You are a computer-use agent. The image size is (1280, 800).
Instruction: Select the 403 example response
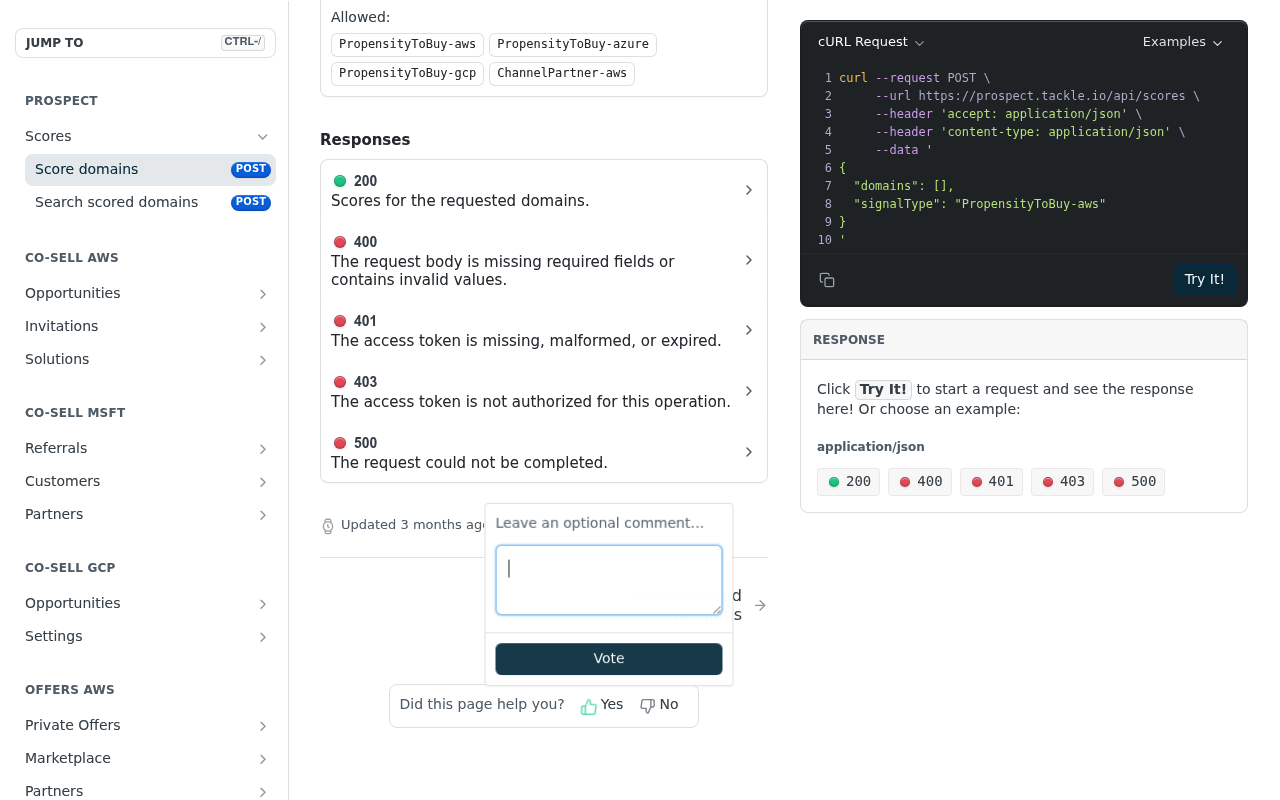(x=1062, y=482)
